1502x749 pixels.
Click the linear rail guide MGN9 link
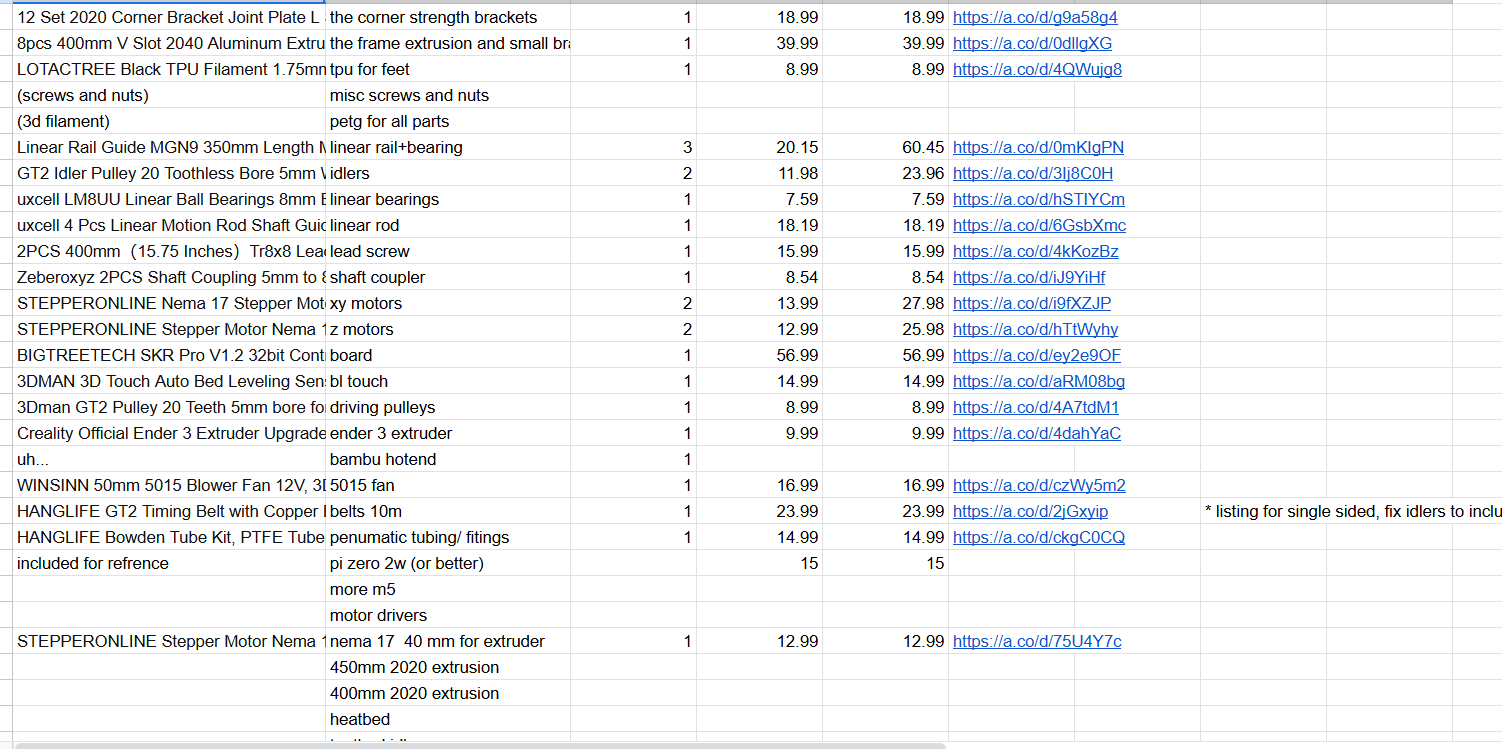pos(1038,147)
